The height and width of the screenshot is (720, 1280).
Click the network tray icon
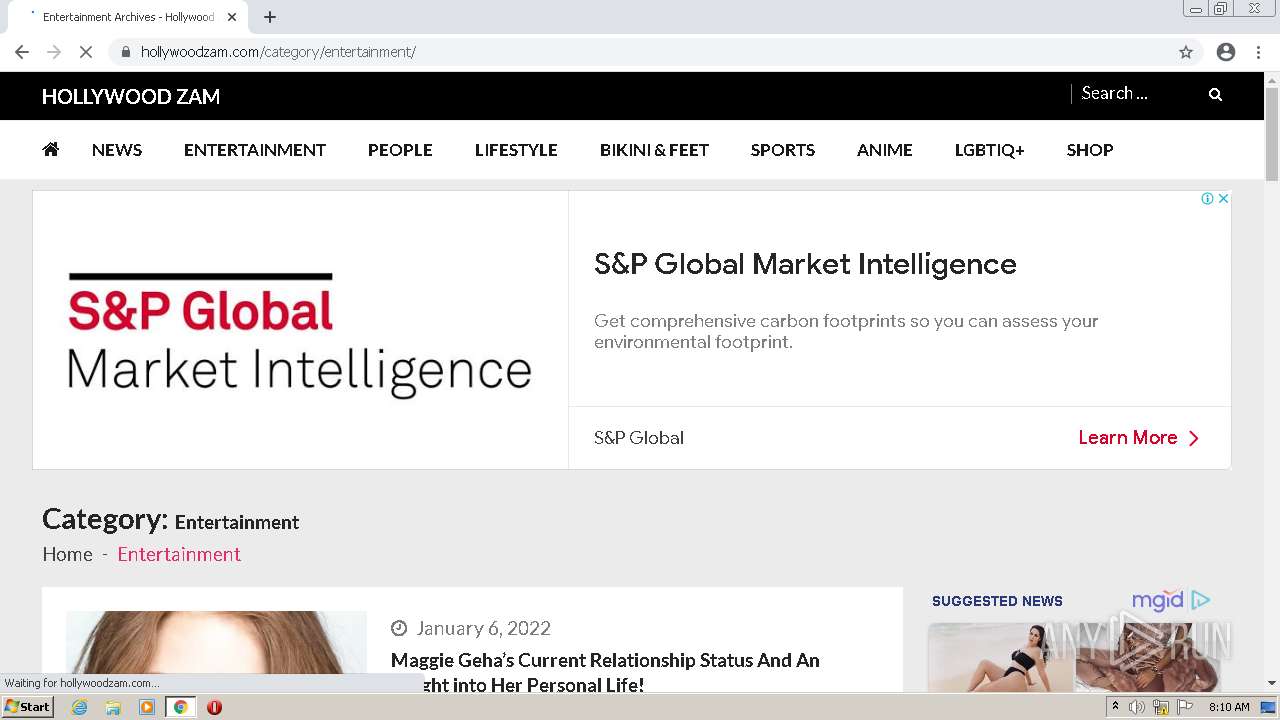1161,707
